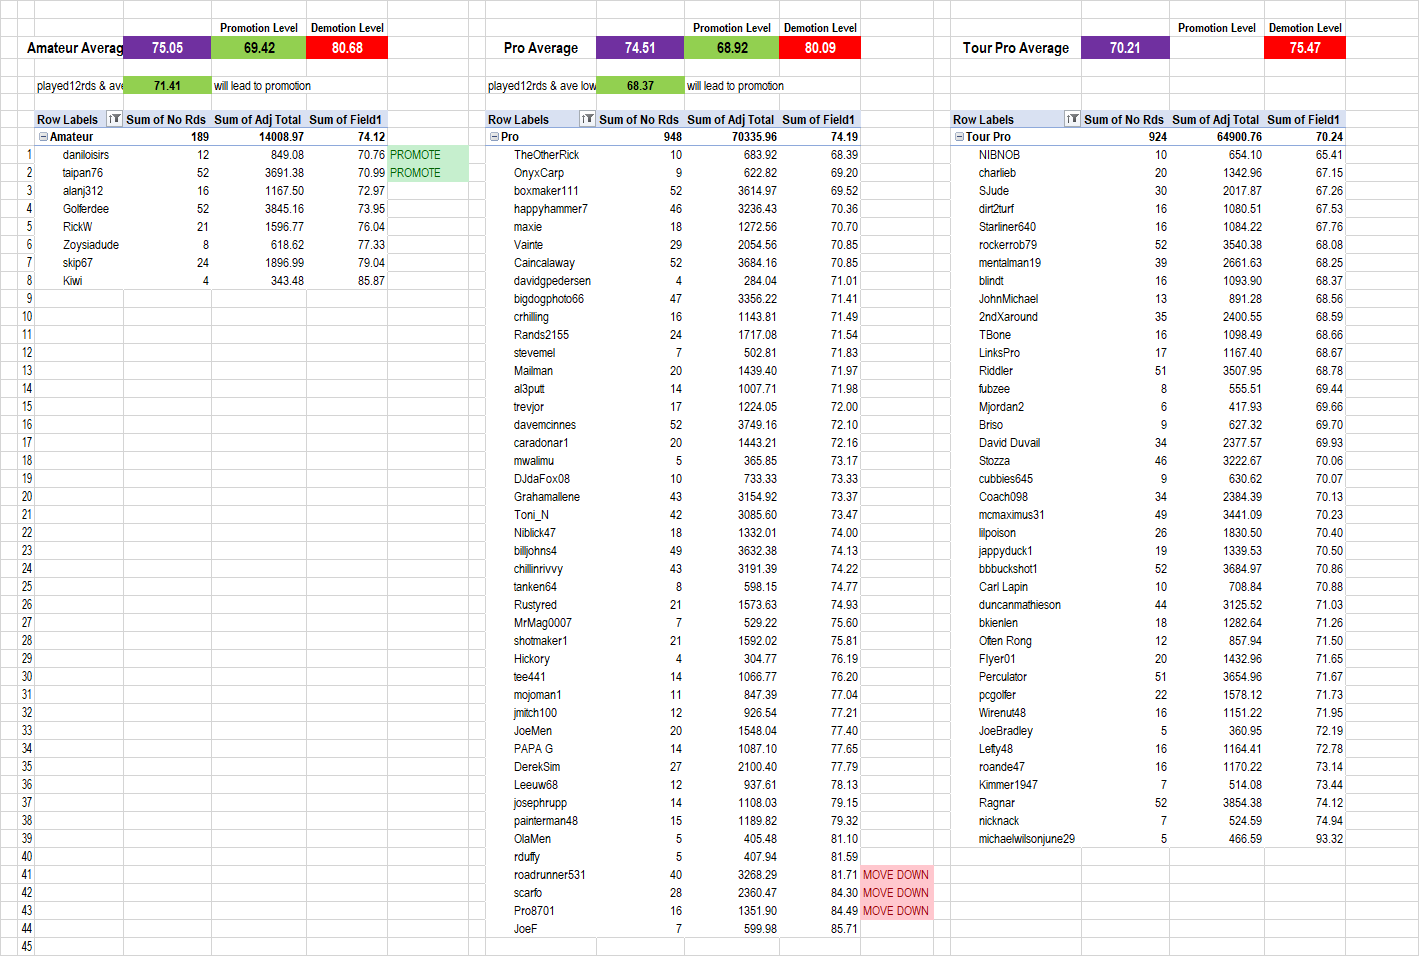The width and height of the screenshot is (1419, 956).
Task: Click Sum of No Rds header in Tour Pro table
Action: 1123,119
